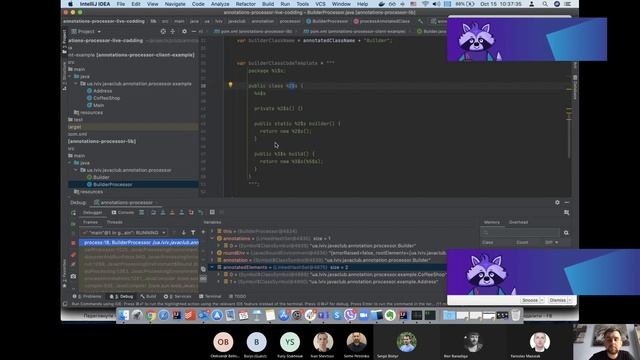Hide the Project tool window
Viewport: 640px width, 360px height.
click(x=193, y=31)
